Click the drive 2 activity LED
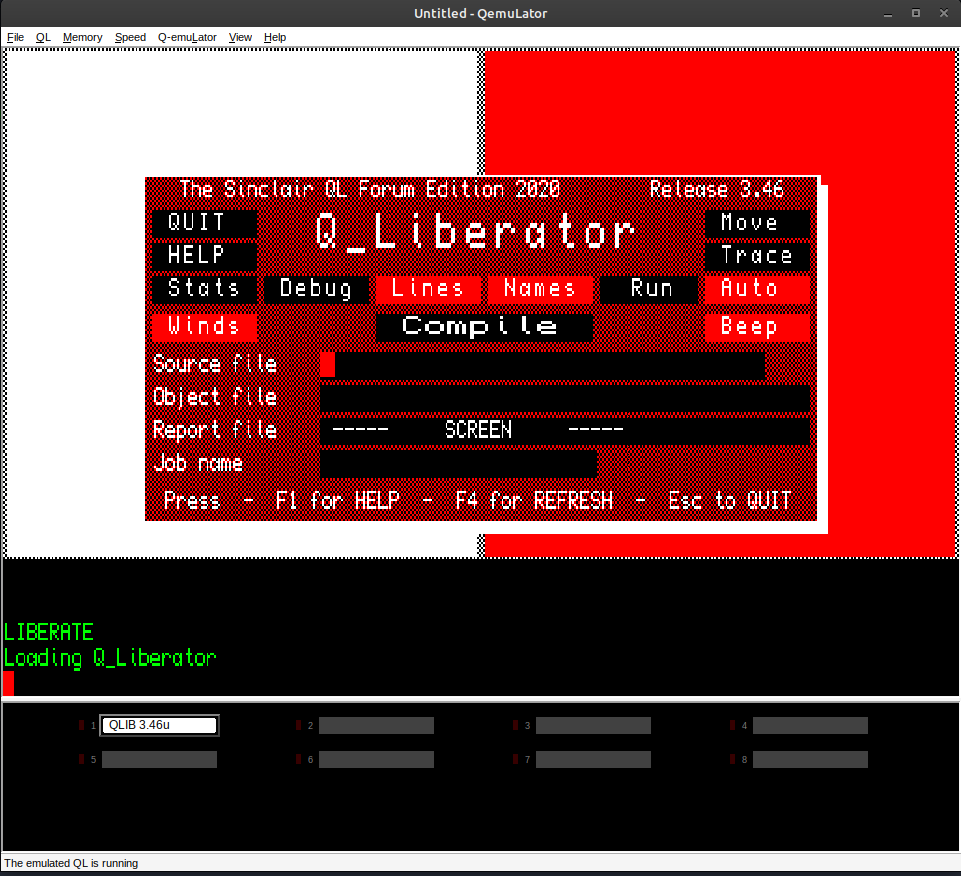Viewport: 961px width, 876px height. tap(298, 725)
